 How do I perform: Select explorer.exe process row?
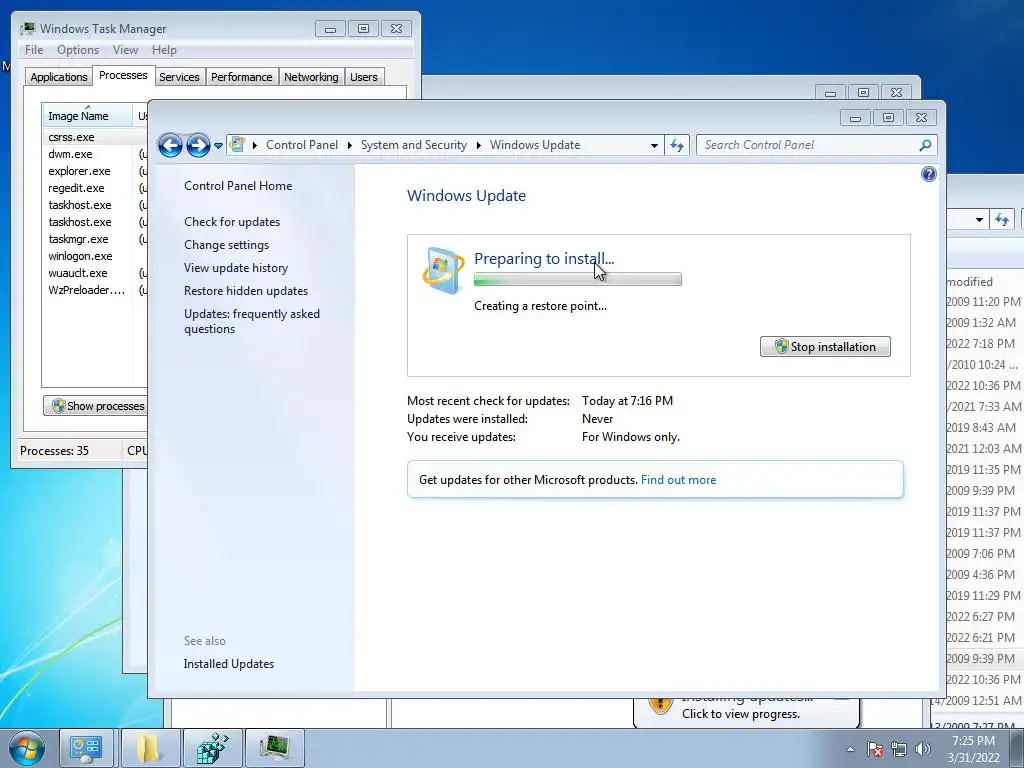click(x=95, y=171)
